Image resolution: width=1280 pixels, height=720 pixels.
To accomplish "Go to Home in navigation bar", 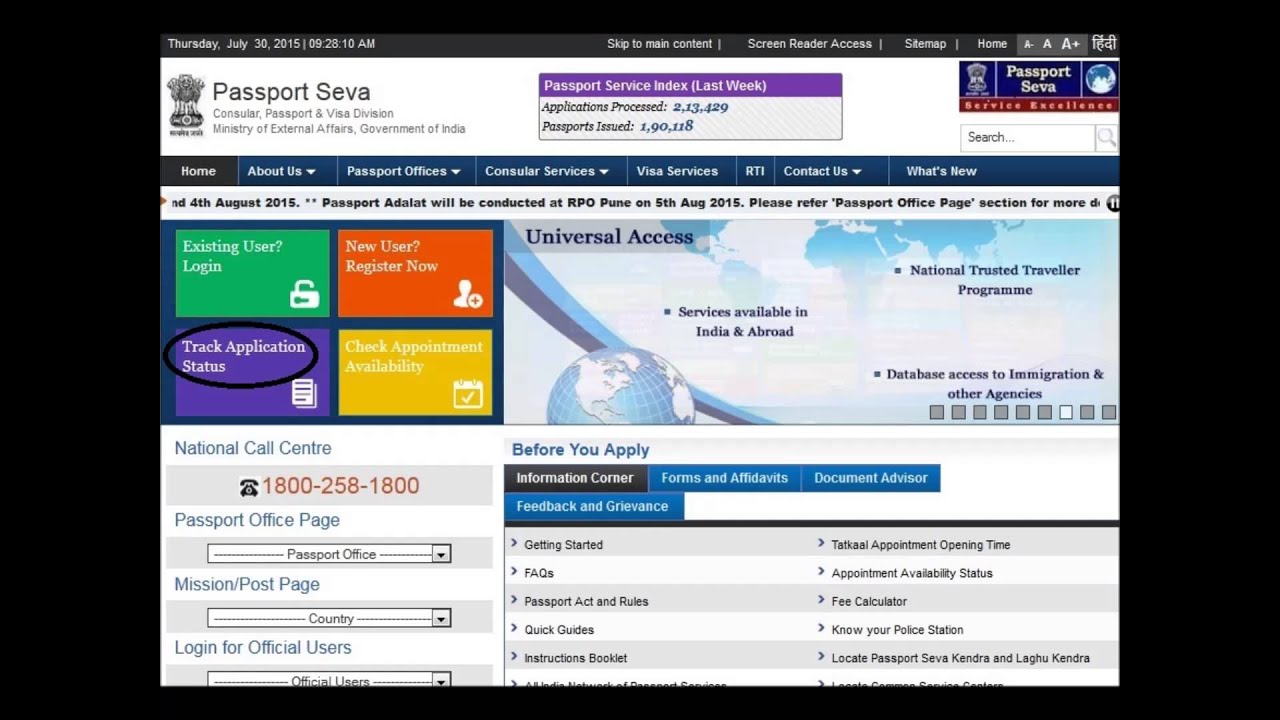I will 198,171.
